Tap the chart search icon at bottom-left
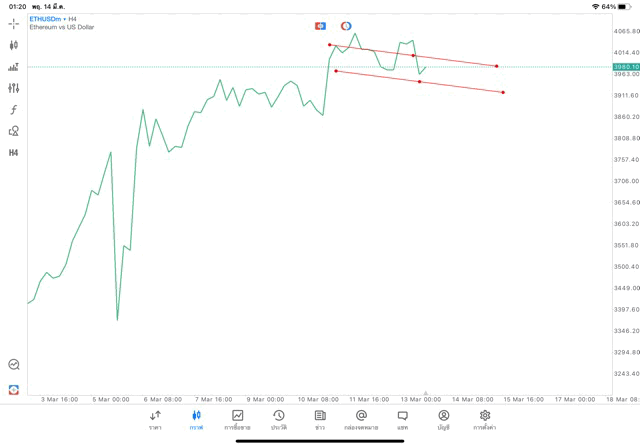 point(13,365)
